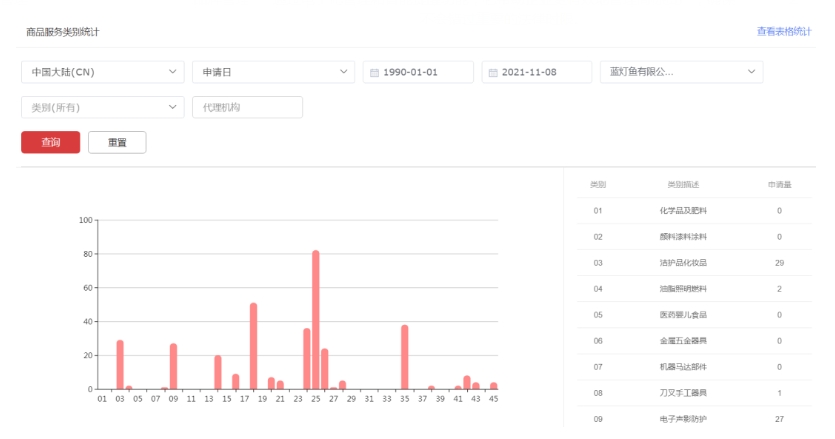Expand the 类别(所有) category dropdown
The width and height of the screenshot is (835, 439).
103,107
